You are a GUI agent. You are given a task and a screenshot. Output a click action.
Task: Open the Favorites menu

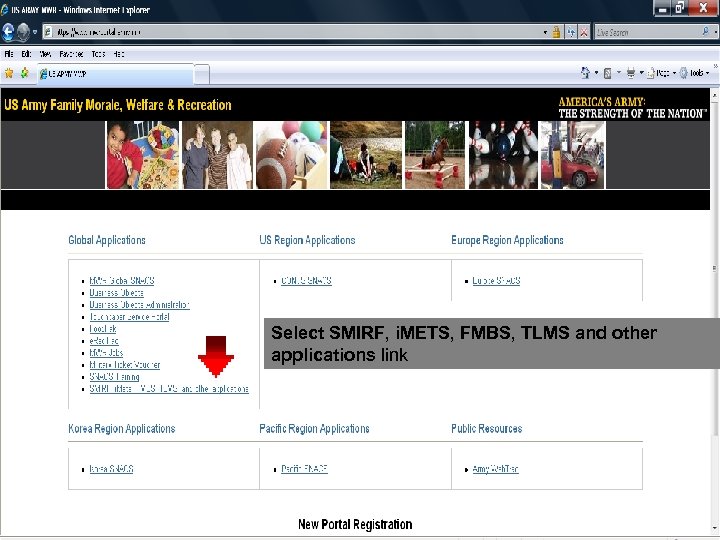tap(71, 54)
